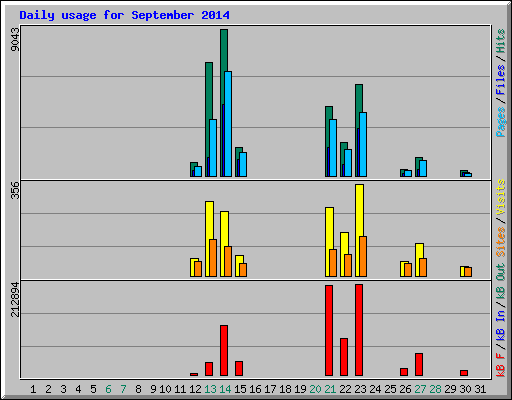The image size is (512, 400).
Task: Click day label 12 on the x-axis
Action: click(195, 389)
